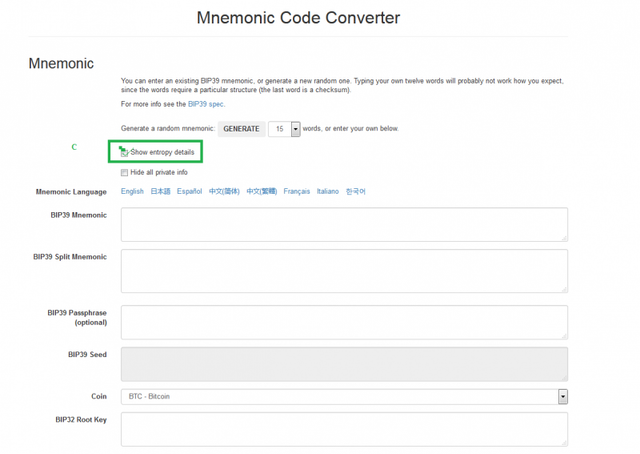Select English mnemonic language

(132, 191)
